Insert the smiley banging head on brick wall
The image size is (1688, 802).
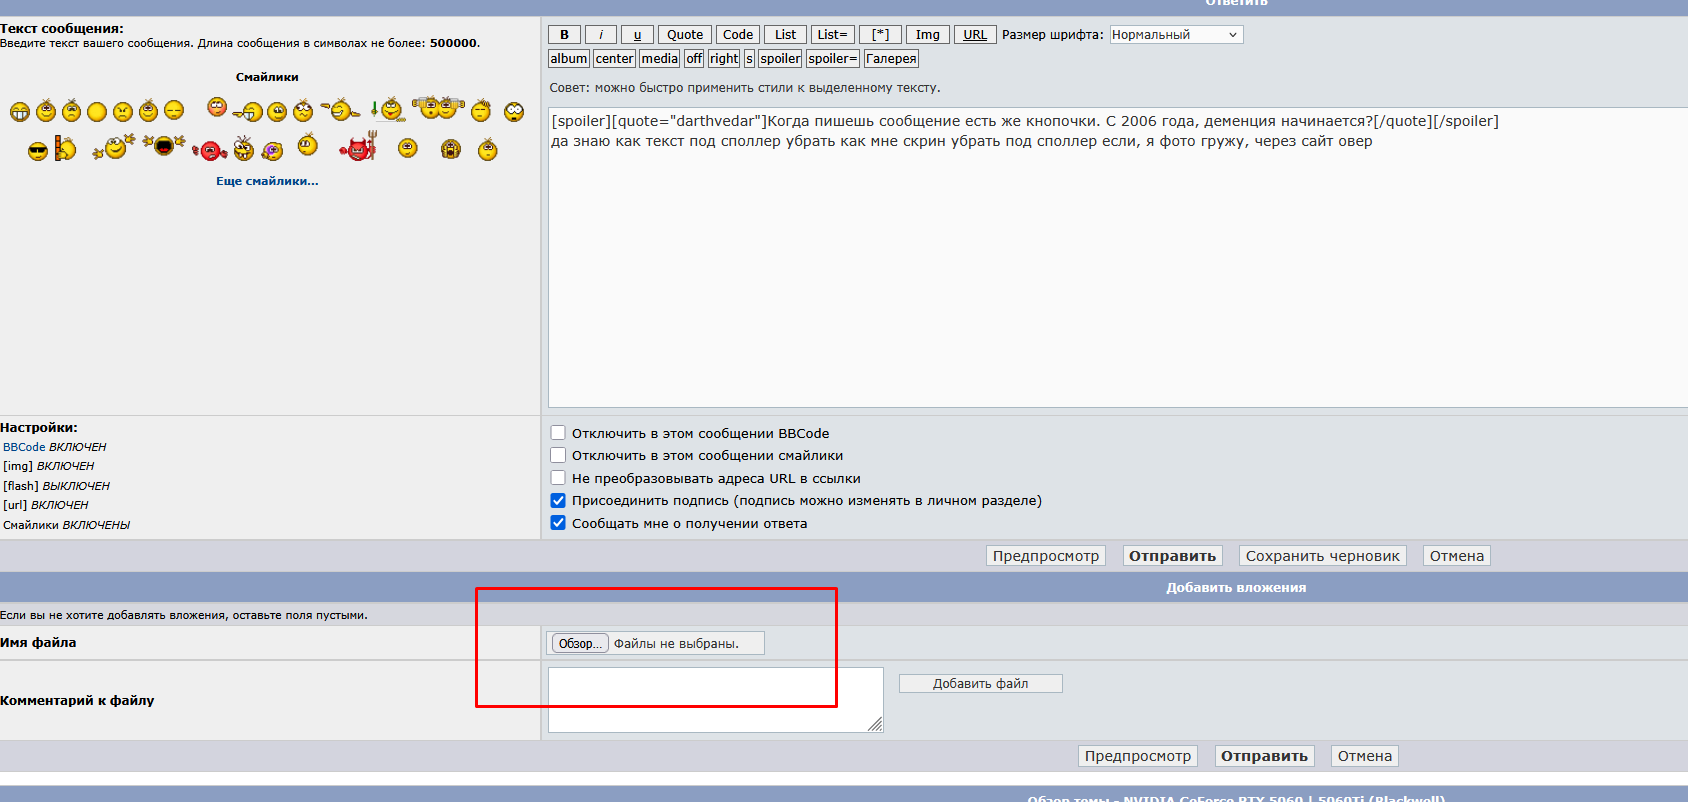click(x=65, y=149)
